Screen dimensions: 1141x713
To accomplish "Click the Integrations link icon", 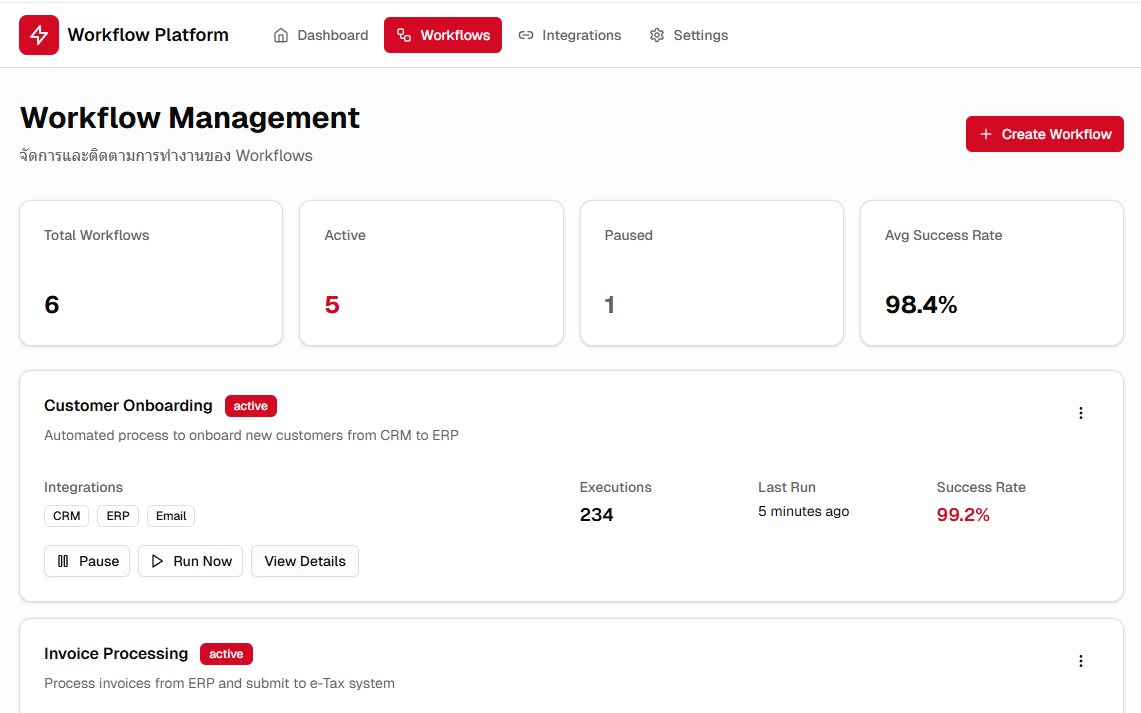I will coord(525,35).
